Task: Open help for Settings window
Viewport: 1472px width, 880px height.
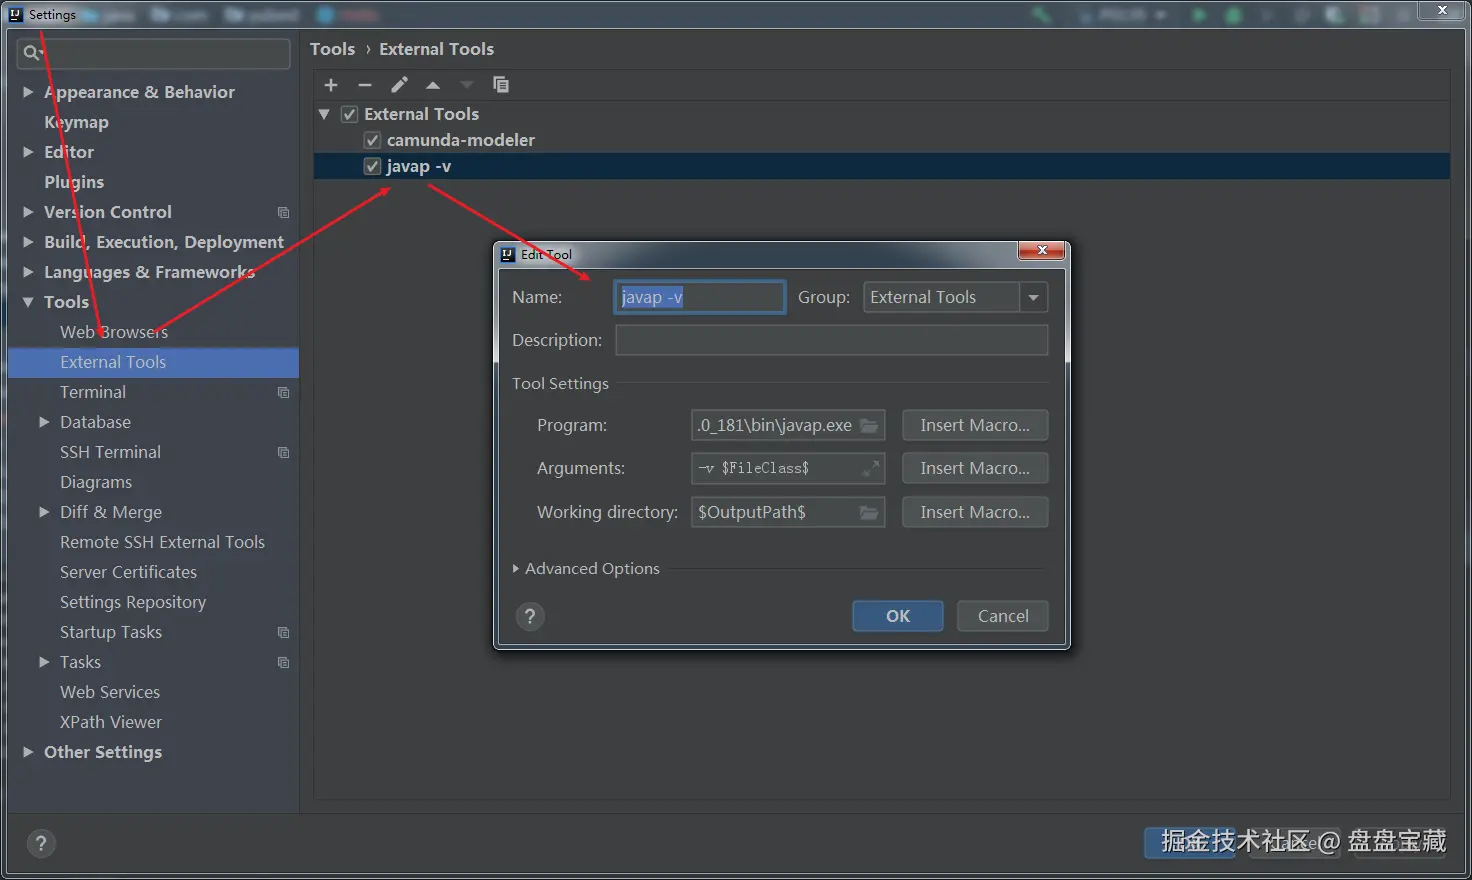Action: point(41,843)
